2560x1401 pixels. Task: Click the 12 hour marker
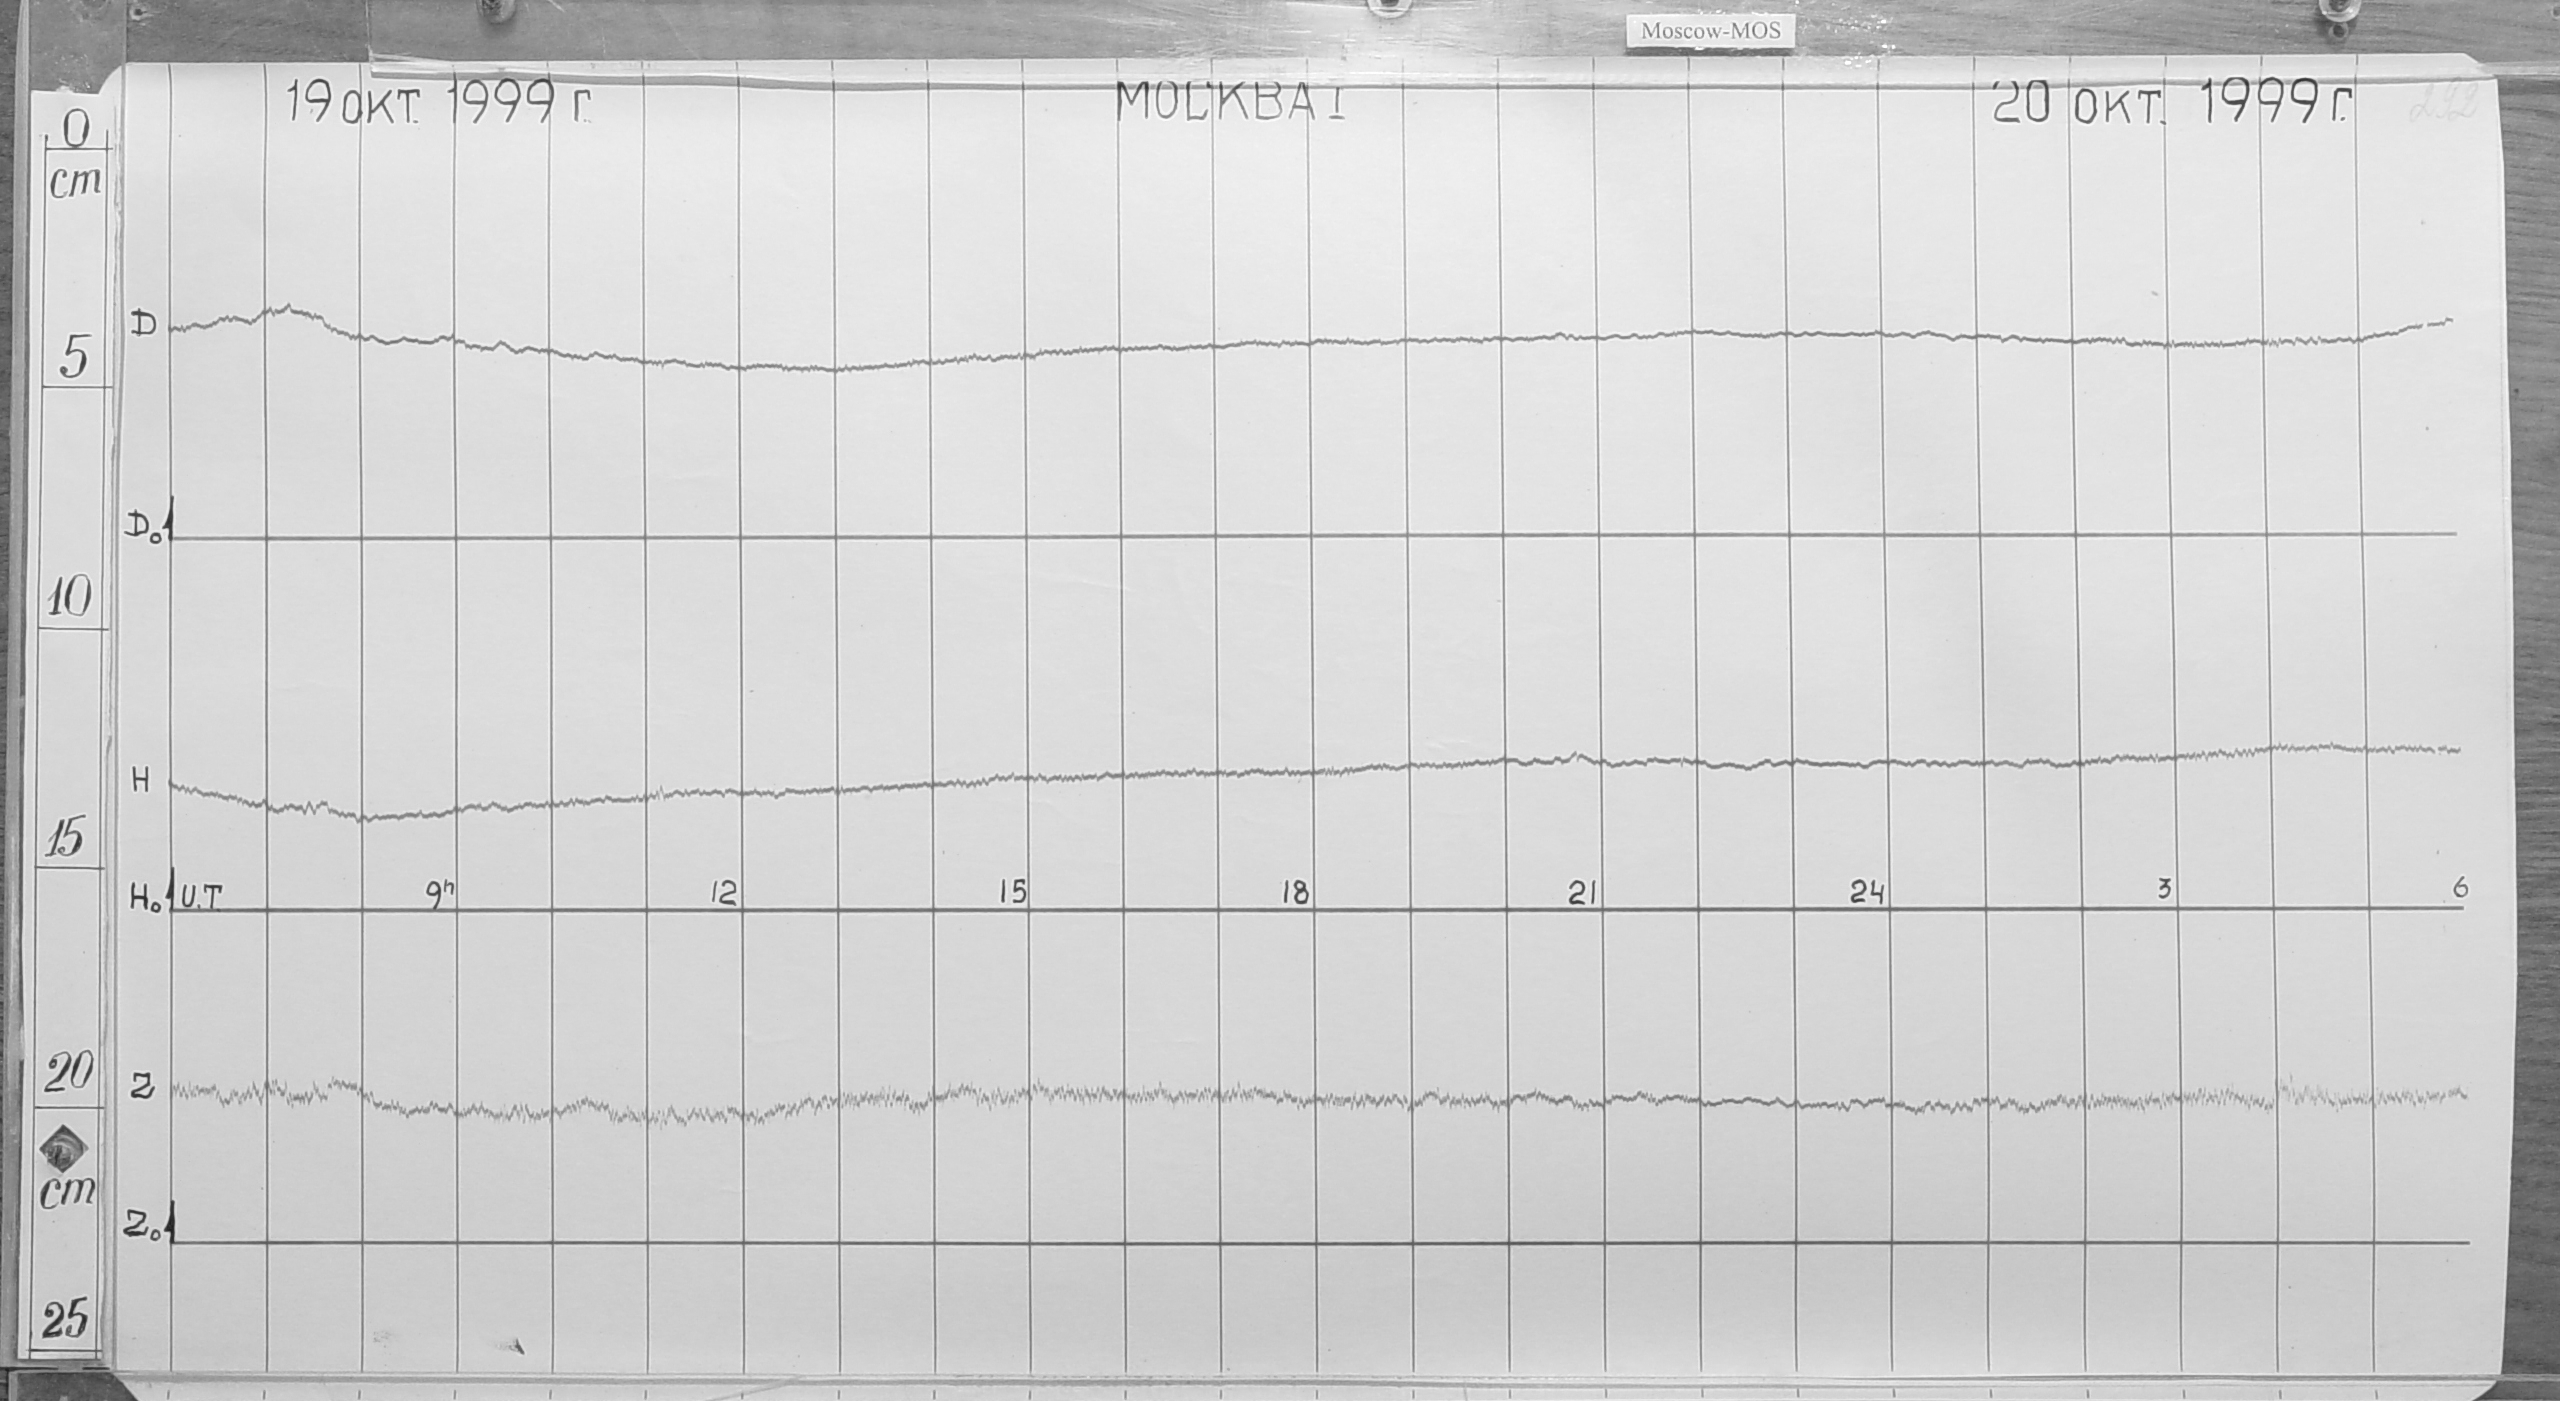723,894
